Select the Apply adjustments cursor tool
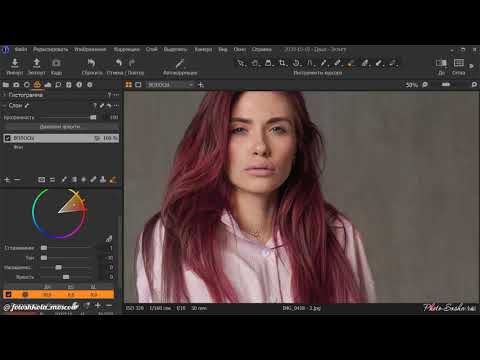Screen dimensions: 480x360 point(365,63)
